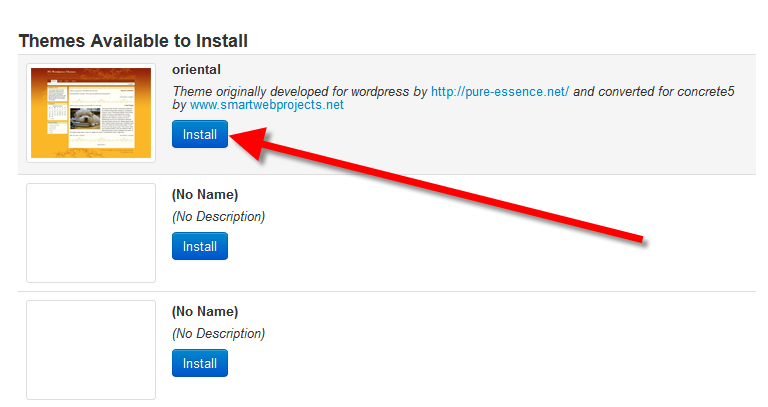
Task: Click the blank thumbnail of the second theme
Action: click(x=91, y=233)
